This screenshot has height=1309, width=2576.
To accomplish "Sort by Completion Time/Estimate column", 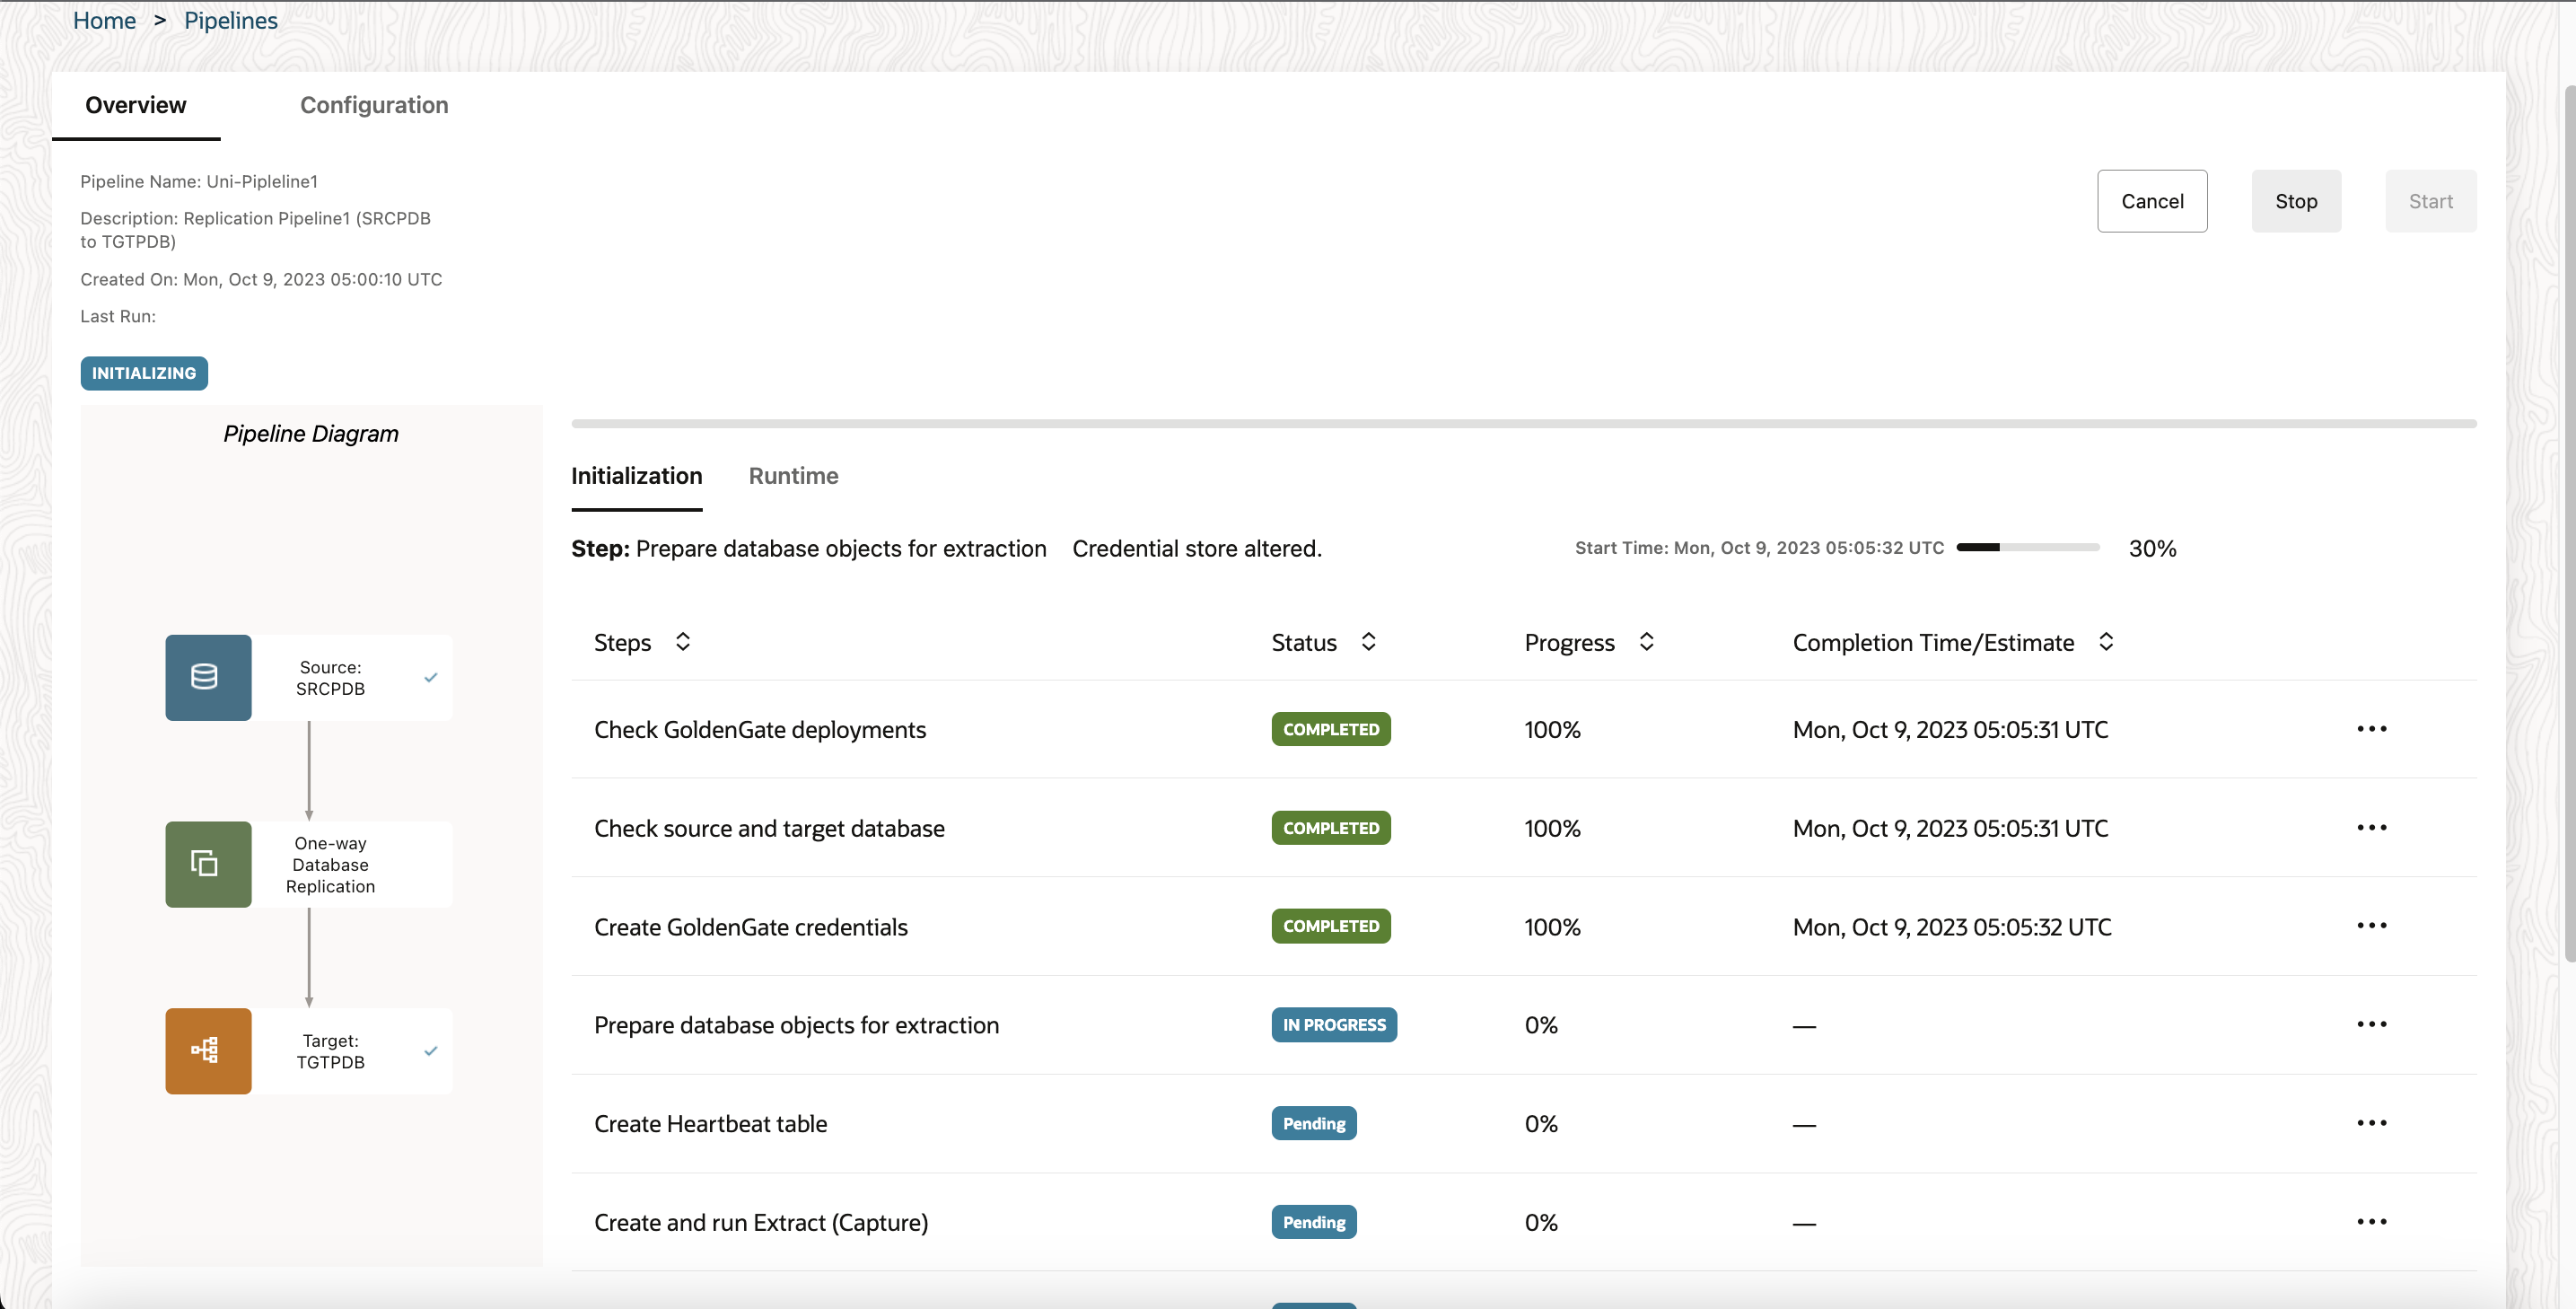I will 2105,642.
